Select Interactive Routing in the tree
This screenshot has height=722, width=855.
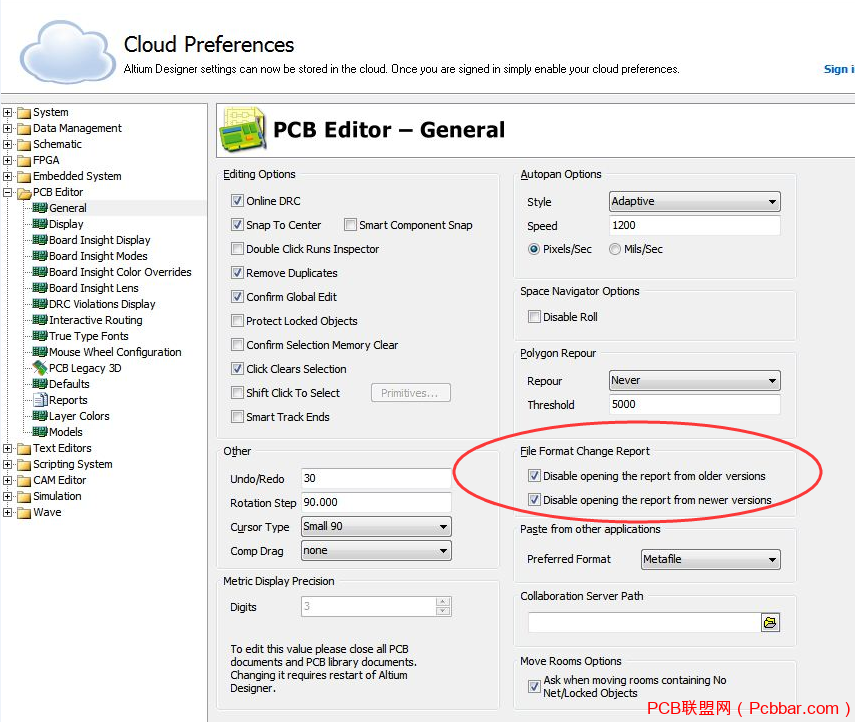point(95,320)
